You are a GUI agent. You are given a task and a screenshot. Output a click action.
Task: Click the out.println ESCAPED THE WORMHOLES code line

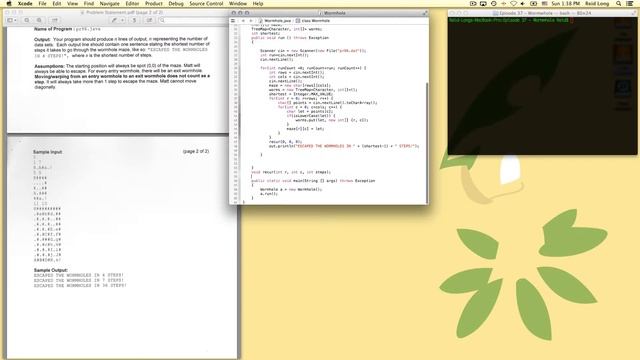click(x=344, y=146)
